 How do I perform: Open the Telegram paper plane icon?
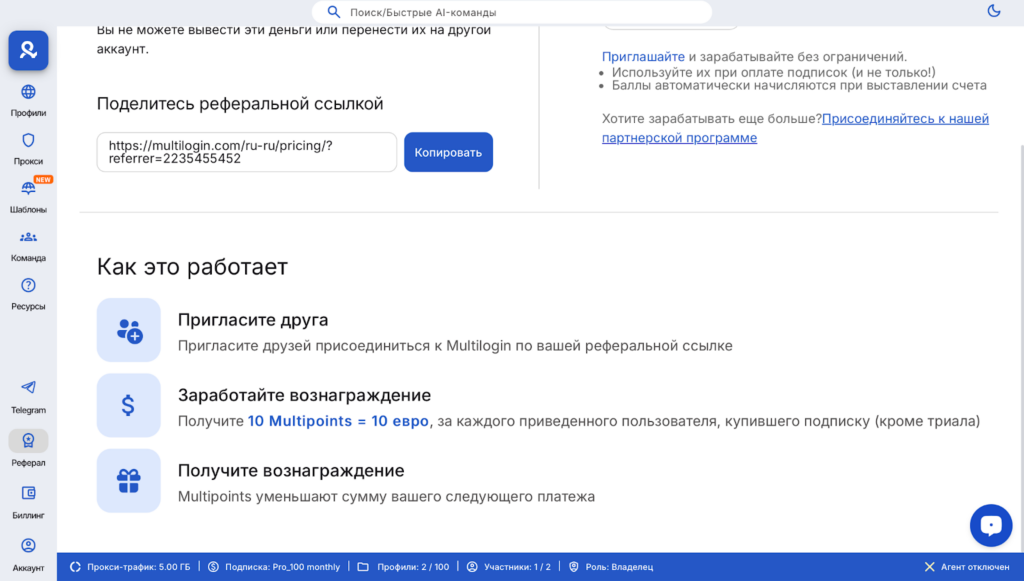pyautogui.click(x=28, y=387)
